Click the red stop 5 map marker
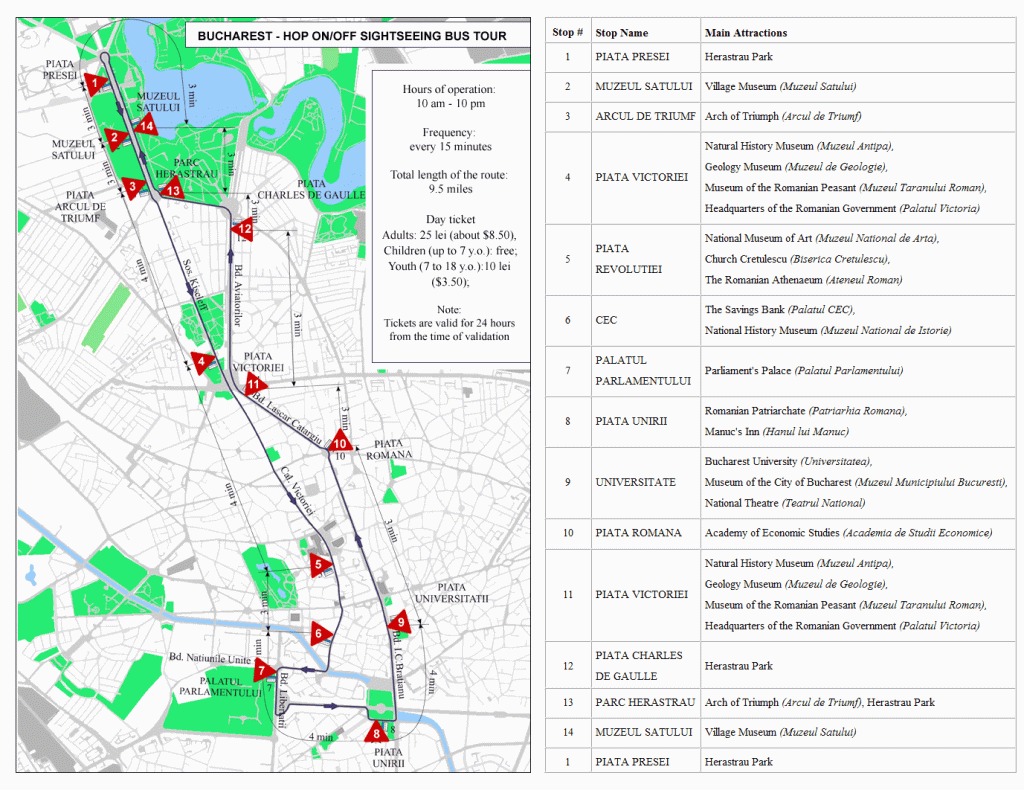The image size is (1024, 790). pos(319,565)
